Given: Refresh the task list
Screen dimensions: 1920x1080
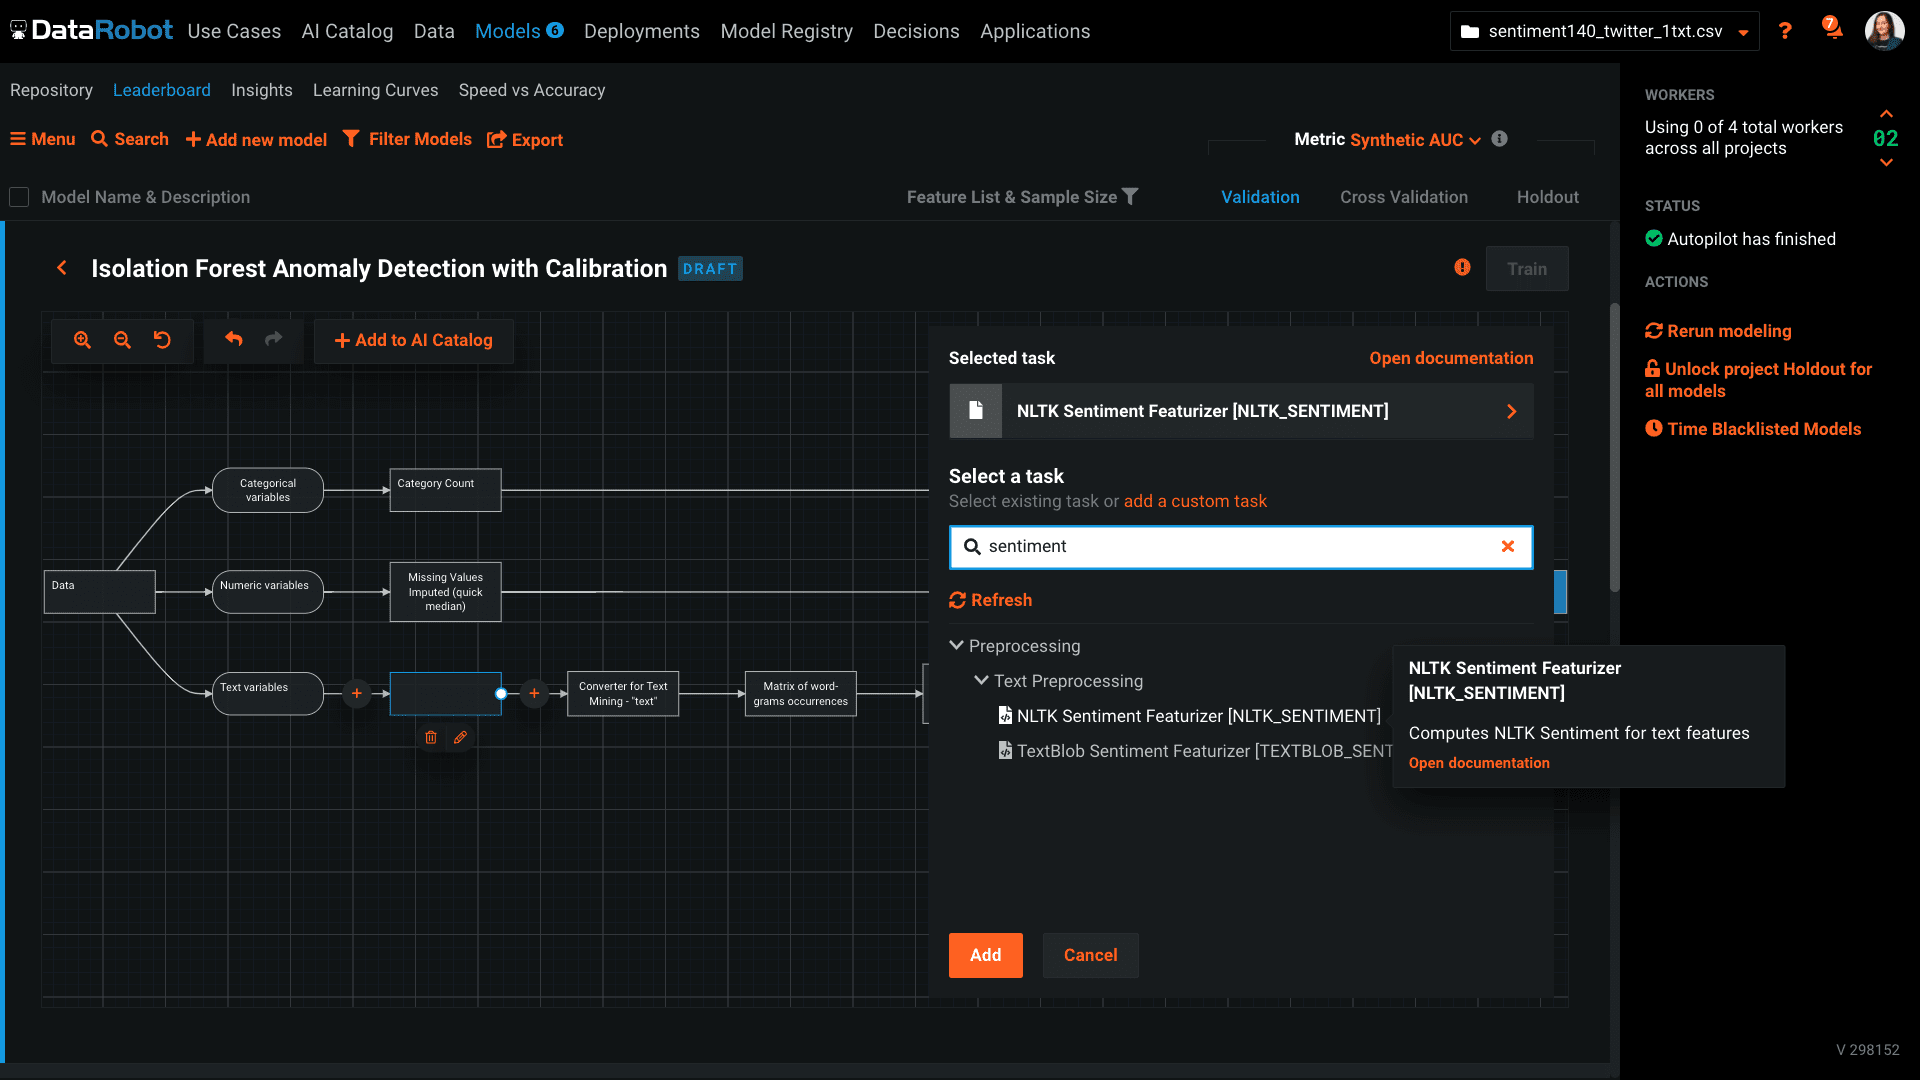Looking at the screenshot, I should [x=991, y=600].
